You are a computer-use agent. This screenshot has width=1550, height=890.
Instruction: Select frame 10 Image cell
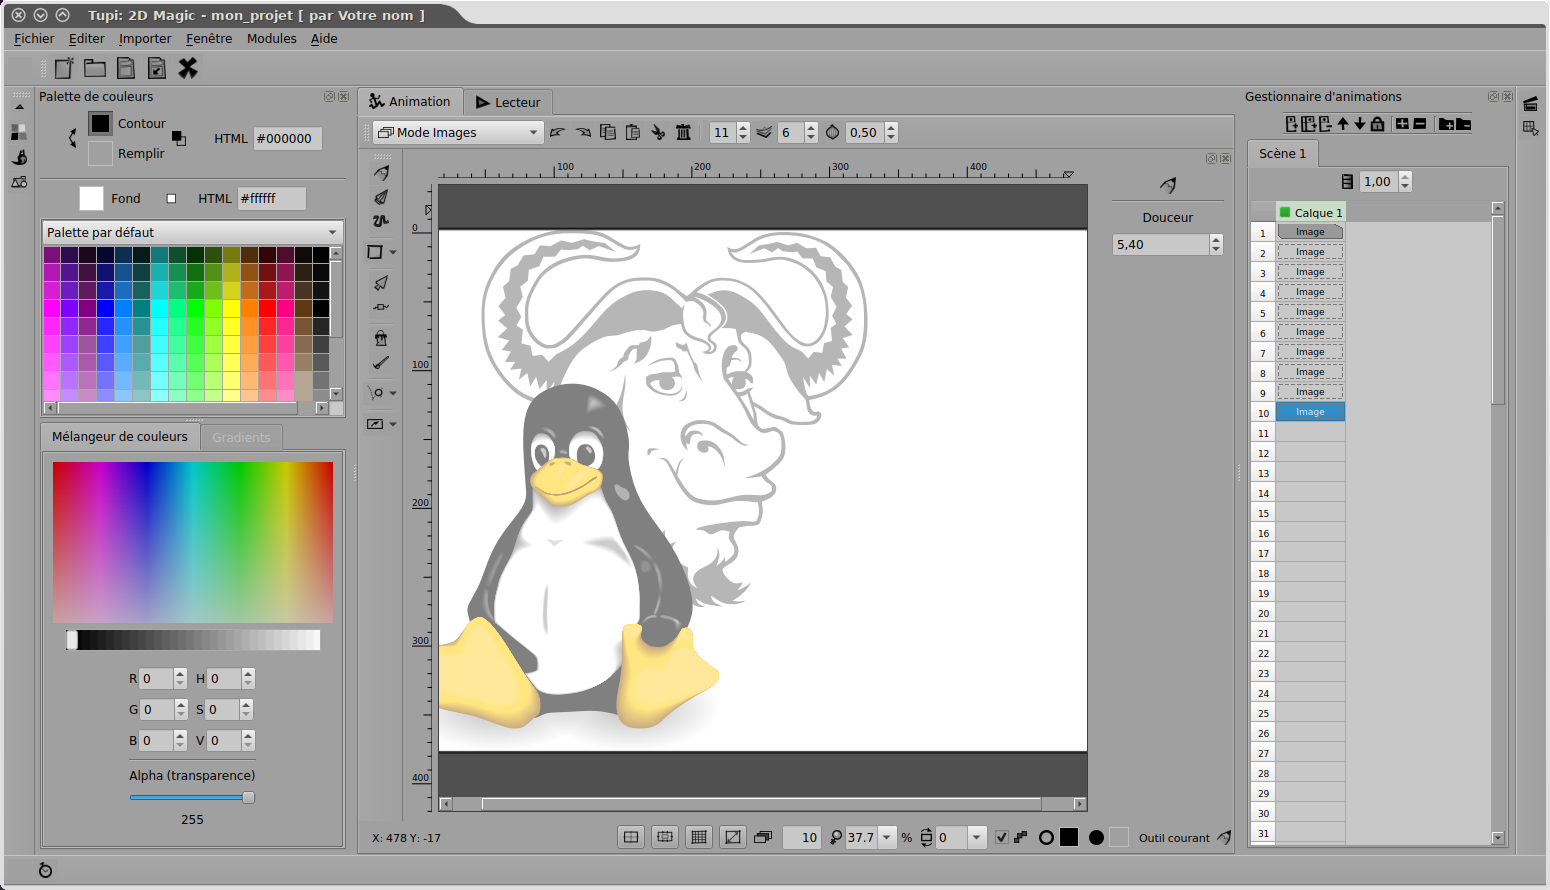[1310, 412]
